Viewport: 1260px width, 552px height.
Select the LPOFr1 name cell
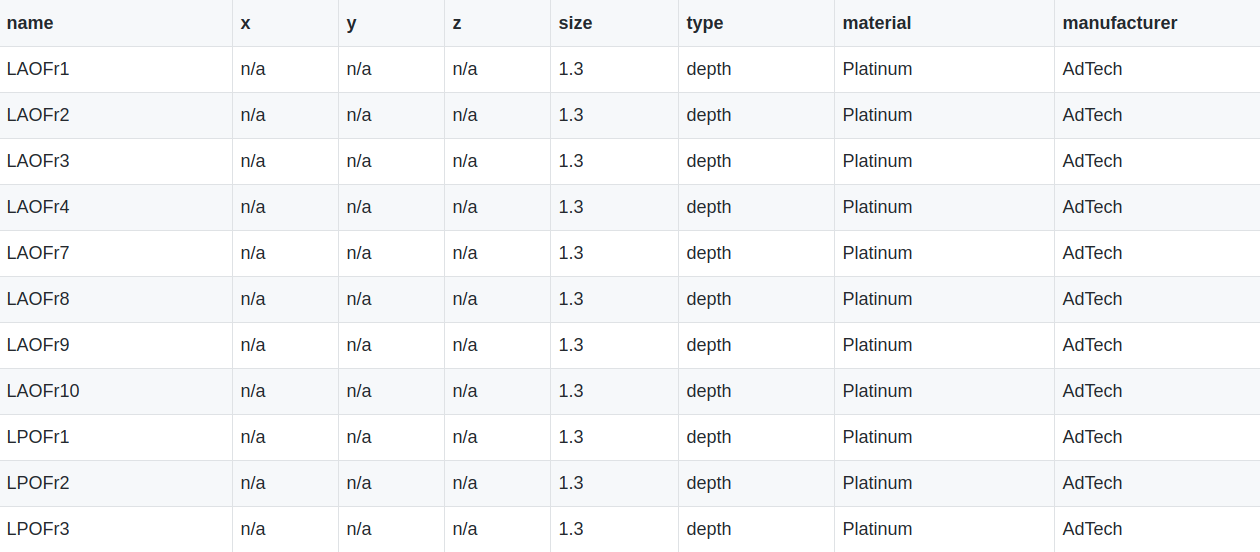pyautogui.click(x=38, y=437)
